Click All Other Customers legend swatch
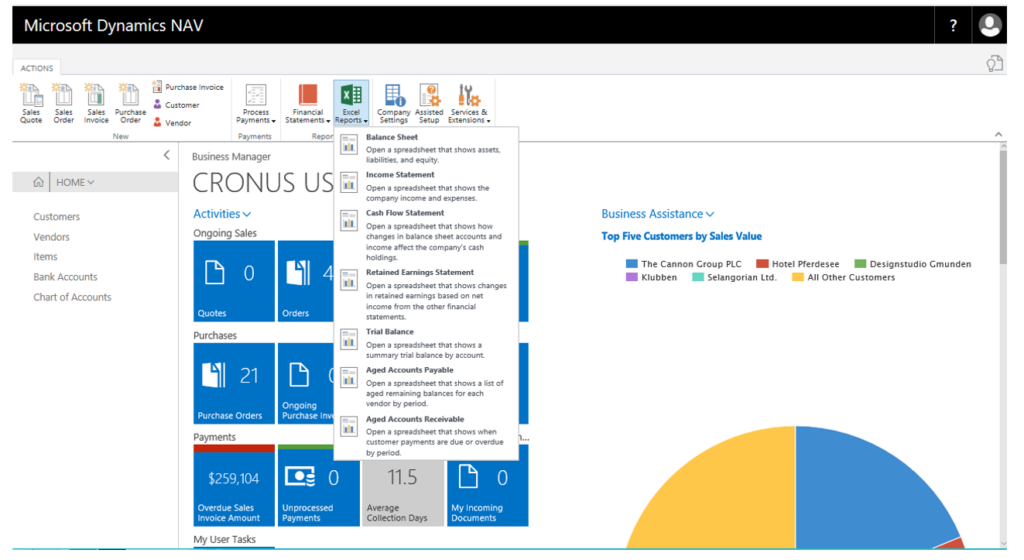Screen dimensions: 1024x560 (797, 277)
